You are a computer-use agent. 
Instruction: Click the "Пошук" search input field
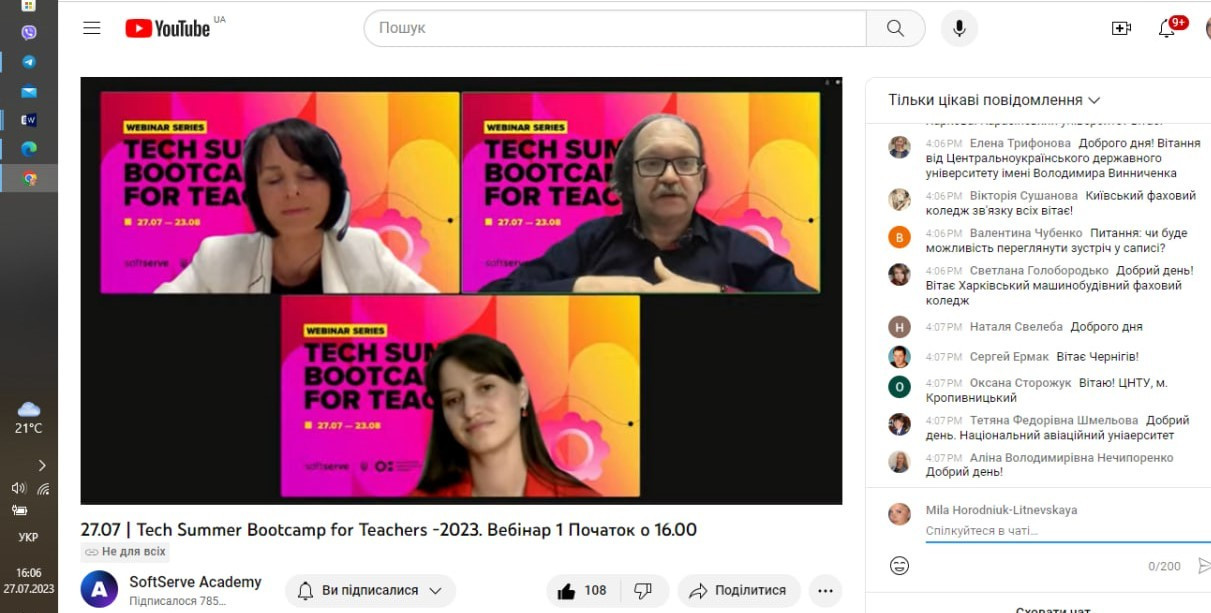[x=615, y=28]
